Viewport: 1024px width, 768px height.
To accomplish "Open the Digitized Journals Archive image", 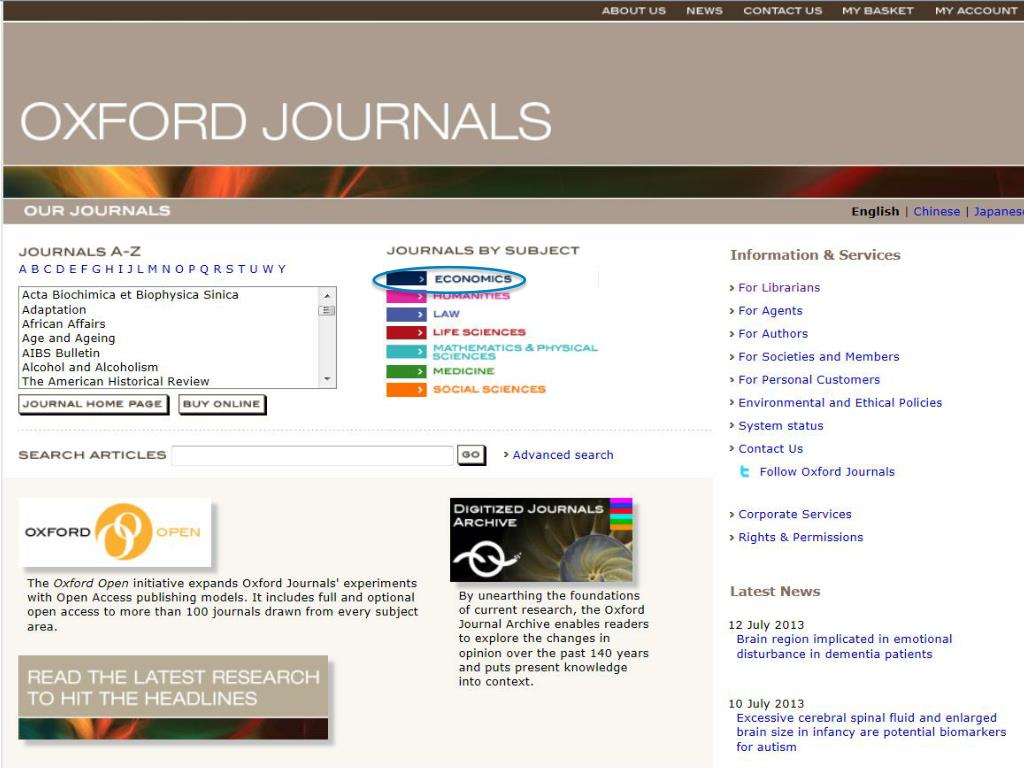I will click(x=541, y=540).
